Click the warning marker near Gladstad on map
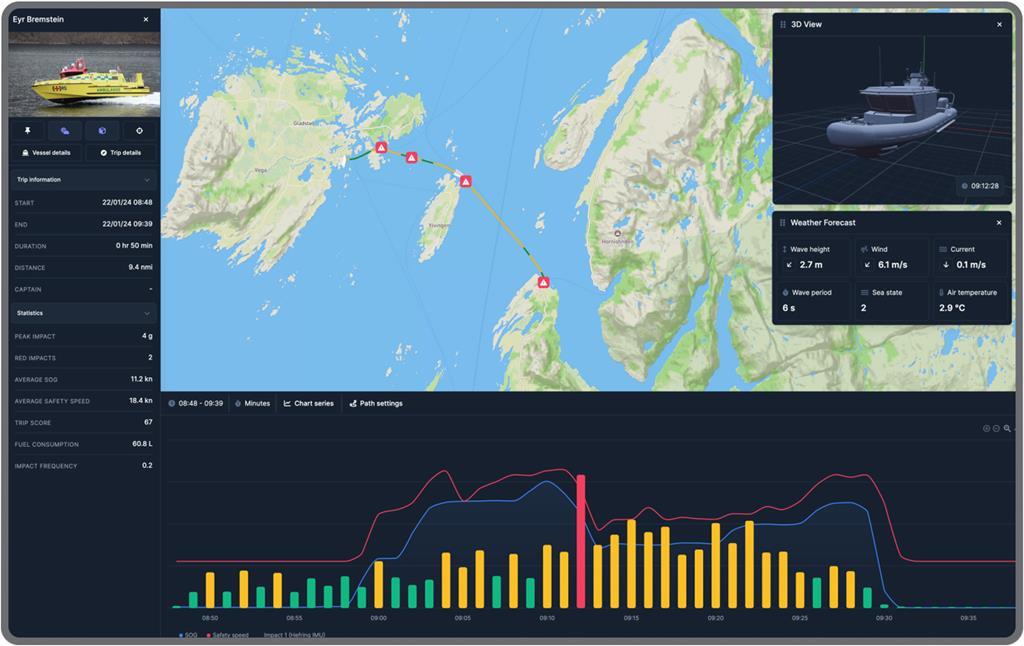1024x646 pixels. click(381, 148)
